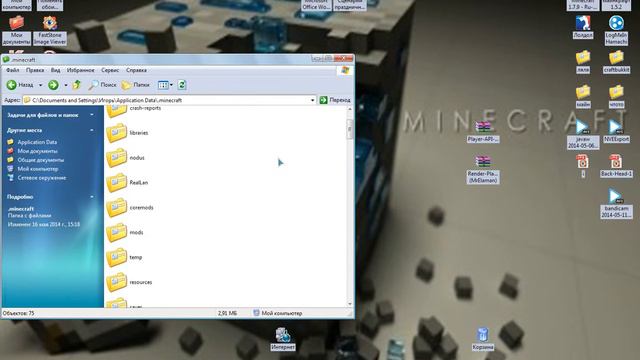Screen dimensions: 640x360
Task: Open the Справка menu
Action: 136,70
